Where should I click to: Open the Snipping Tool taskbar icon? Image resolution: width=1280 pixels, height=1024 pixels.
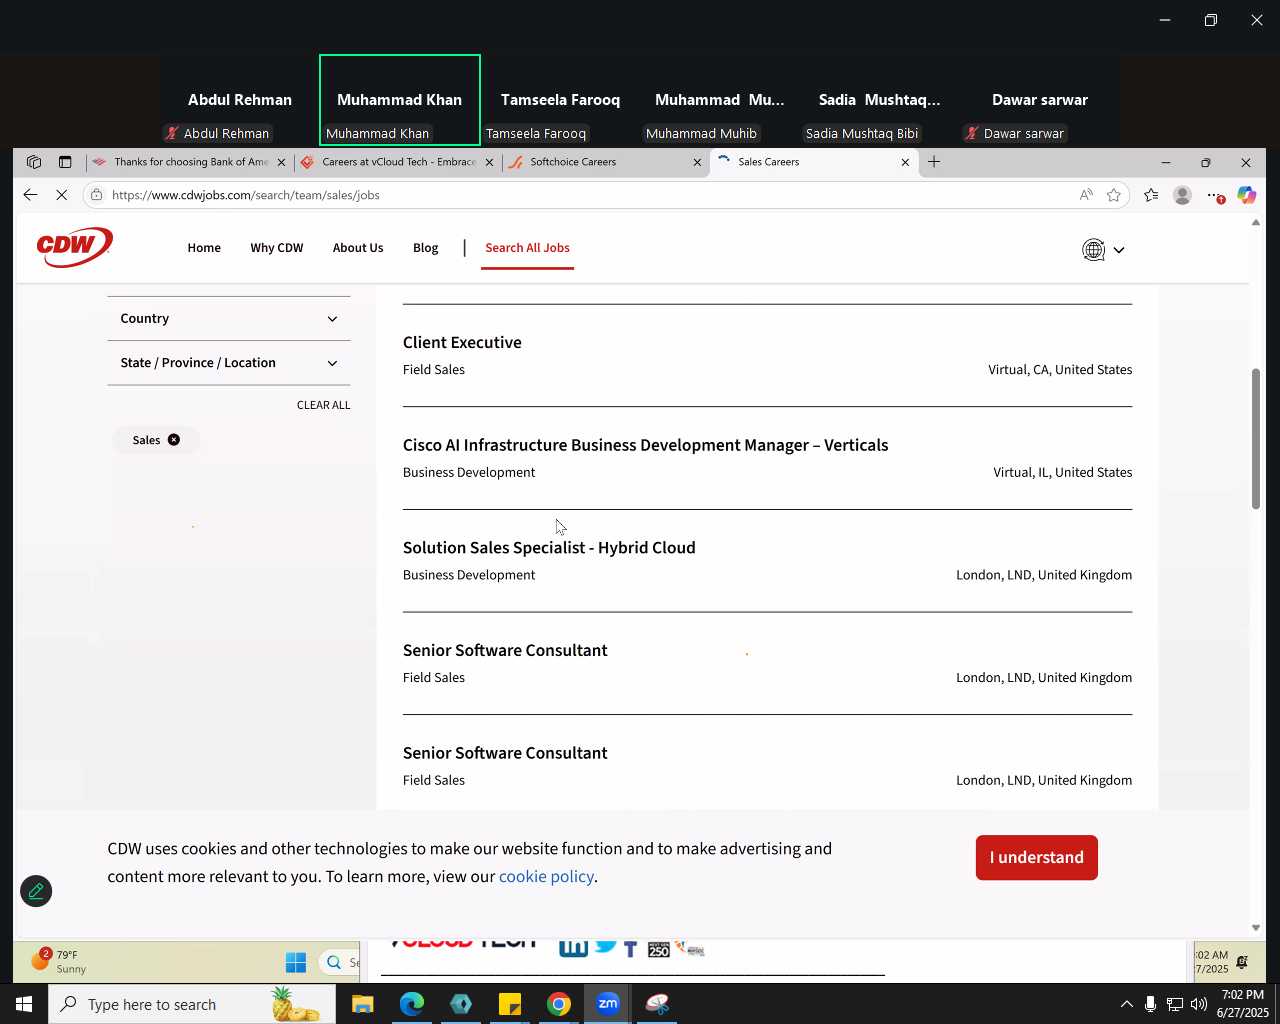[657, 1004]
